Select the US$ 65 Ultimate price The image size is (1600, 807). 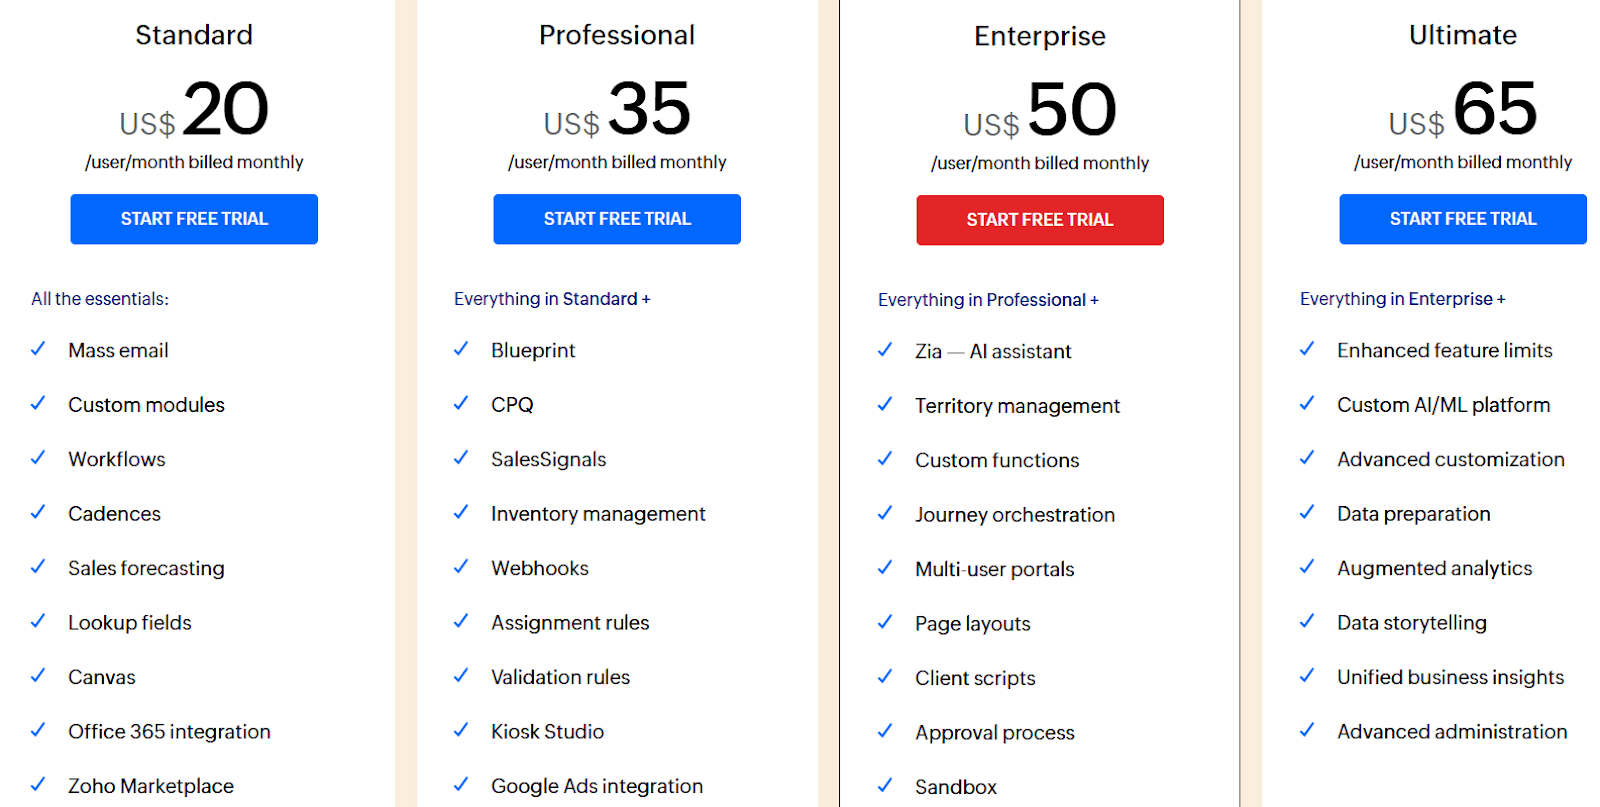(x=1462, y=112)
